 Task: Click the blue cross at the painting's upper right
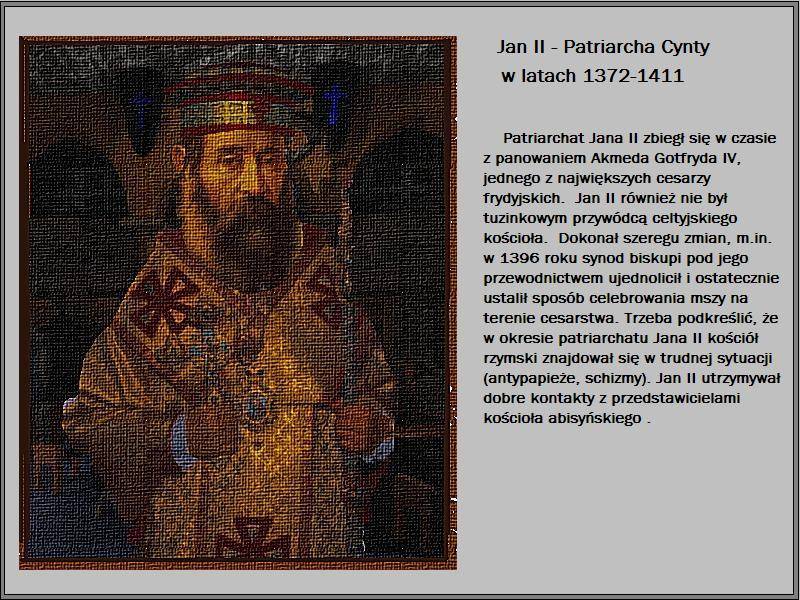click(x=336, y=101)
